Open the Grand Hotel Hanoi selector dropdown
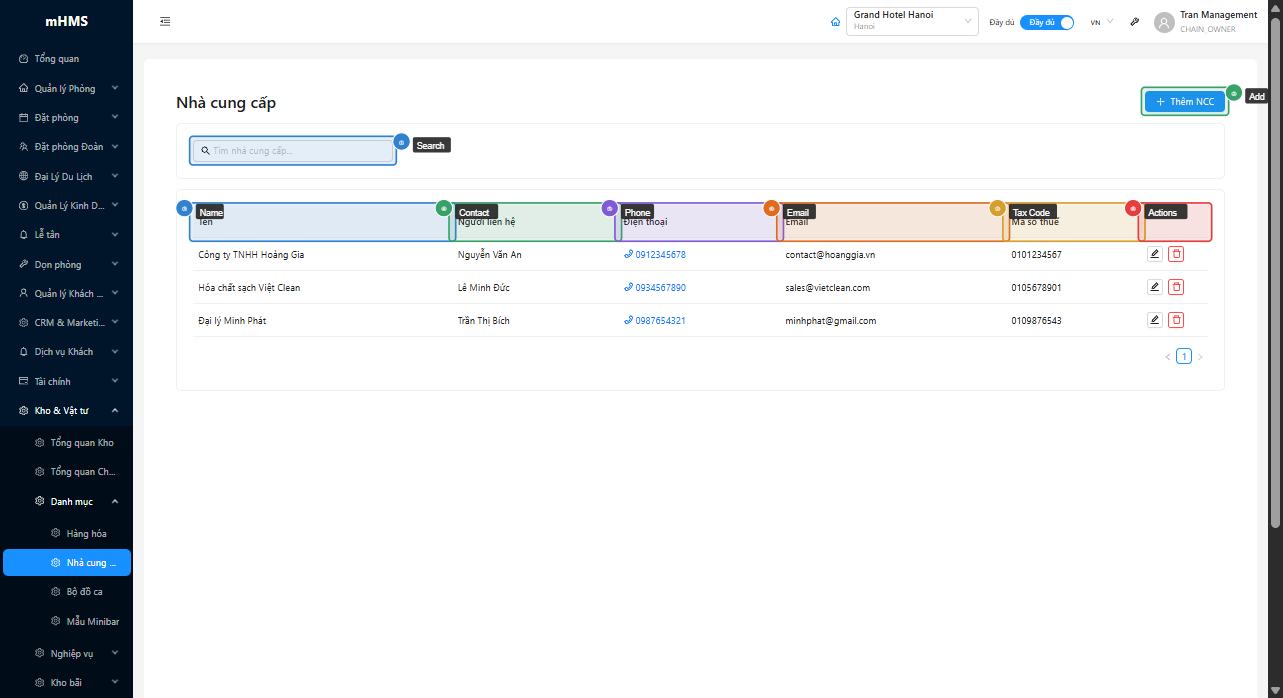This screenshot has width=1283, height=698. pos(911,21)
